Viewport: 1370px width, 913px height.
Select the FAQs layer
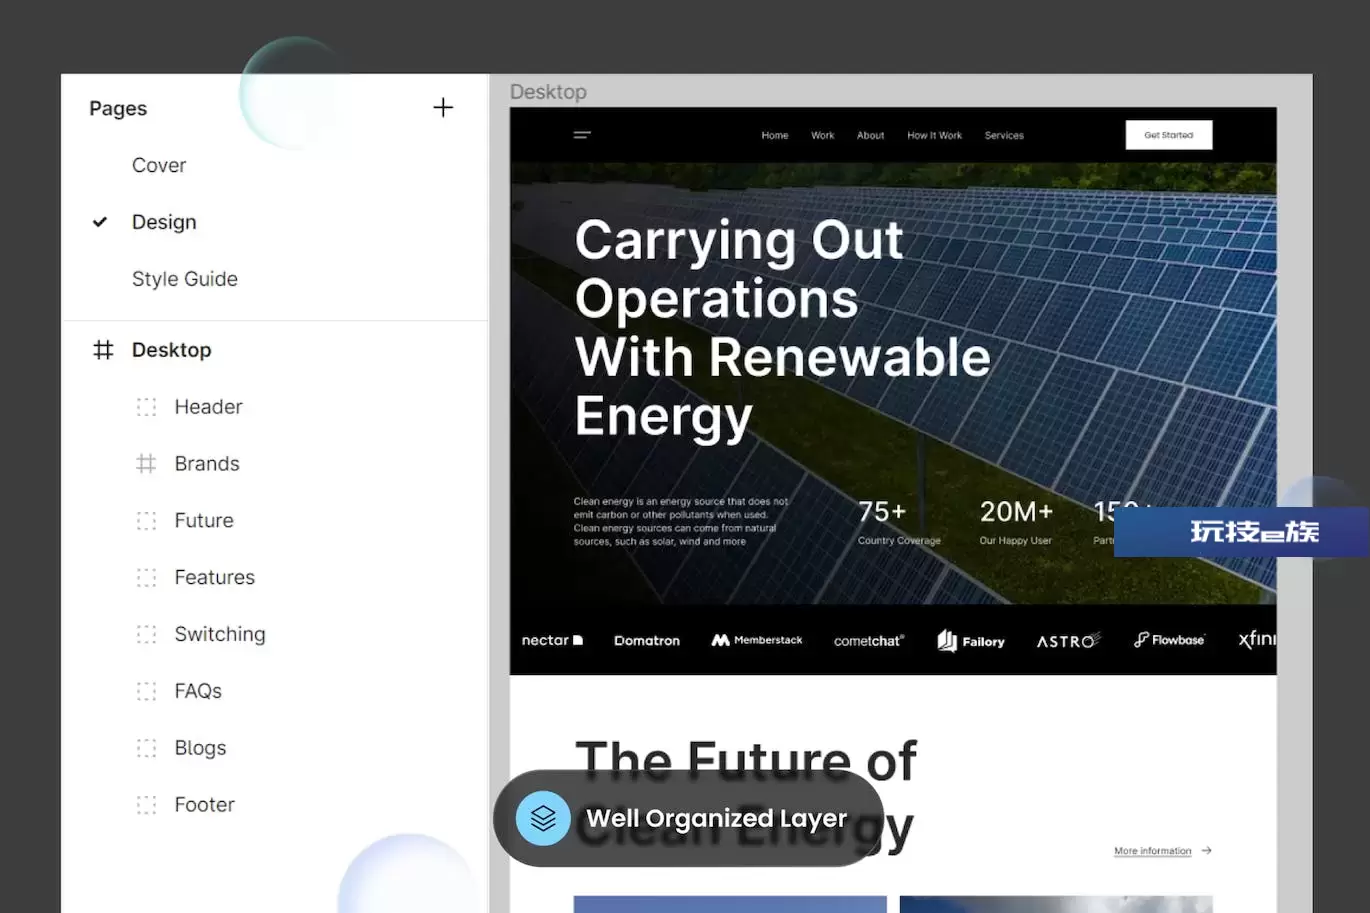[x=198, y=691]
